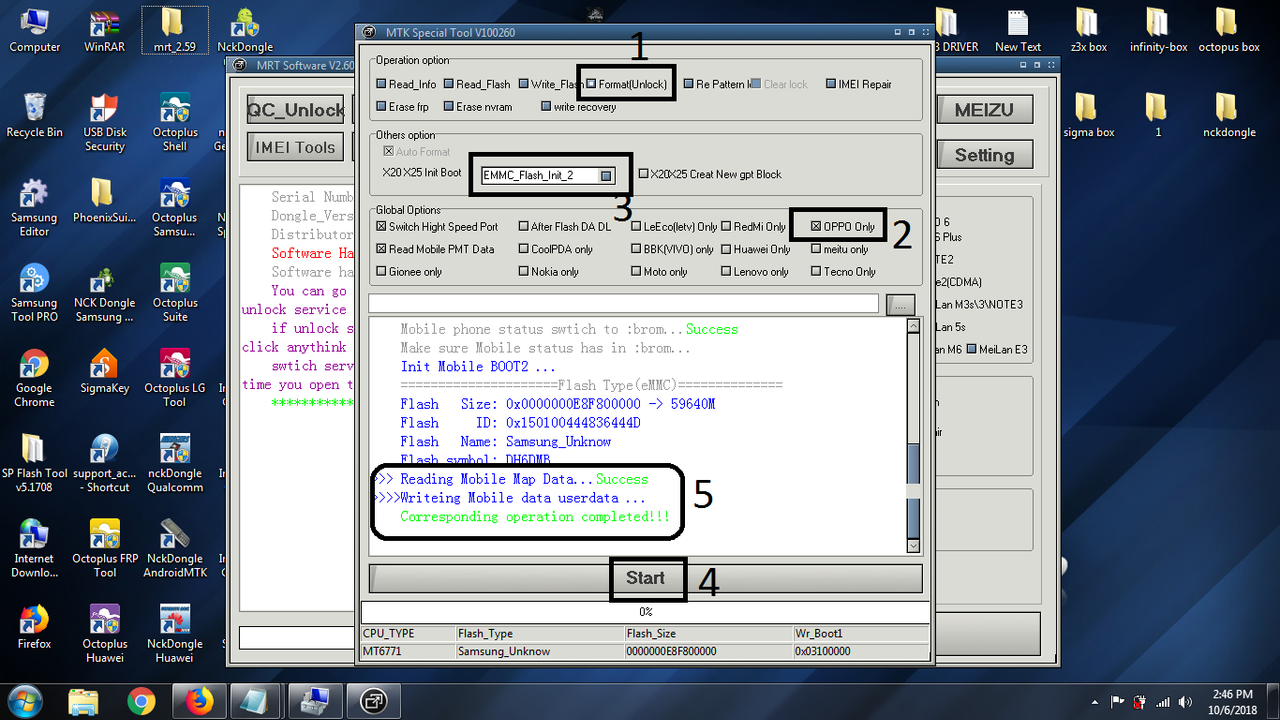Screen dimensions: 1280x720
Task: Expand the EMMC_Flash_Init_2 Init Boot dropdown
Action: [x=606, y=176]
